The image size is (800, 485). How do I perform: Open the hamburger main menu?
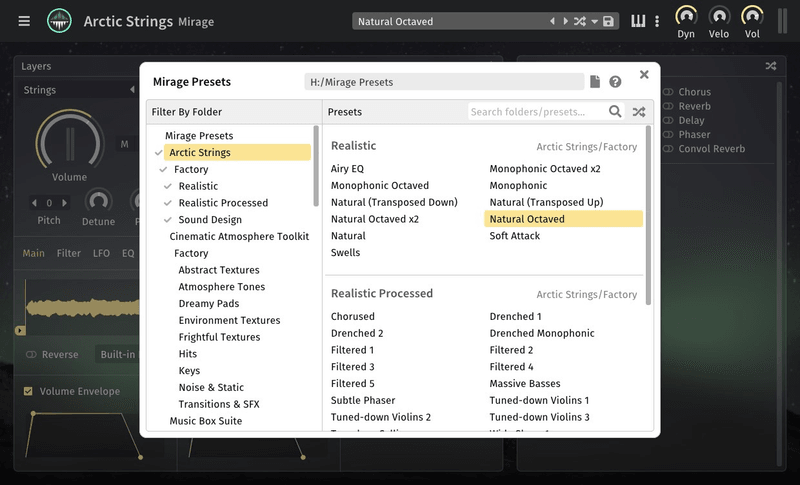tap(24, 21)
